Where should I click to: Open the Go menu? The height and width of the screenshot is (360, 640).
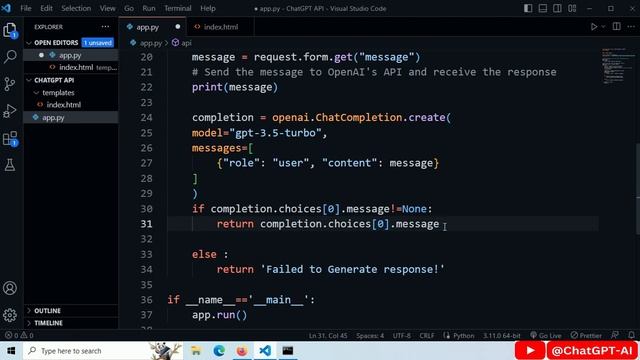tap(129, 8)
